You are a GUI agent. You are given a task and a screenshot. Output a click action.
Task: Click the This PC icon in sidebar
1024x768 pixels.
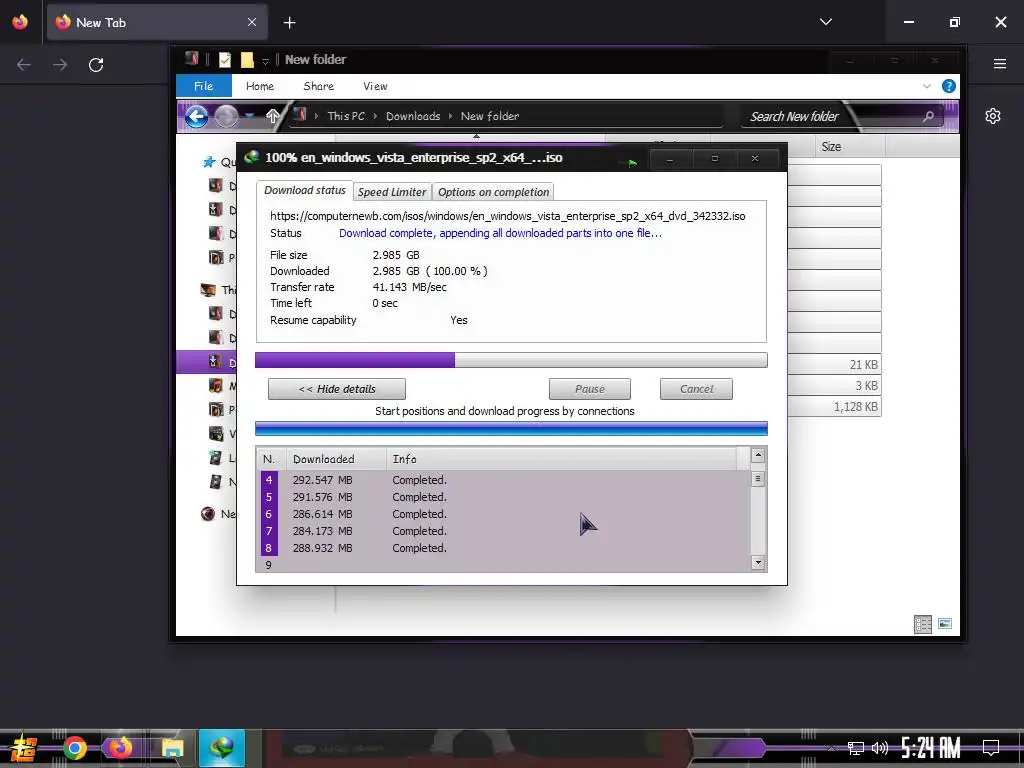coord(208,290)
